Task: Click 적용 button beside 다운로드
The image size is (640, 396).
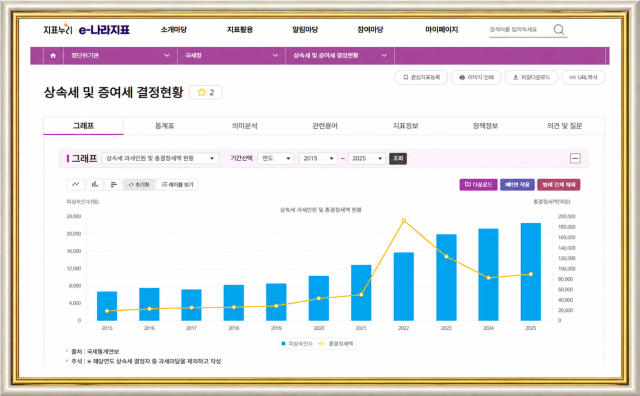Action: [517, 185]
